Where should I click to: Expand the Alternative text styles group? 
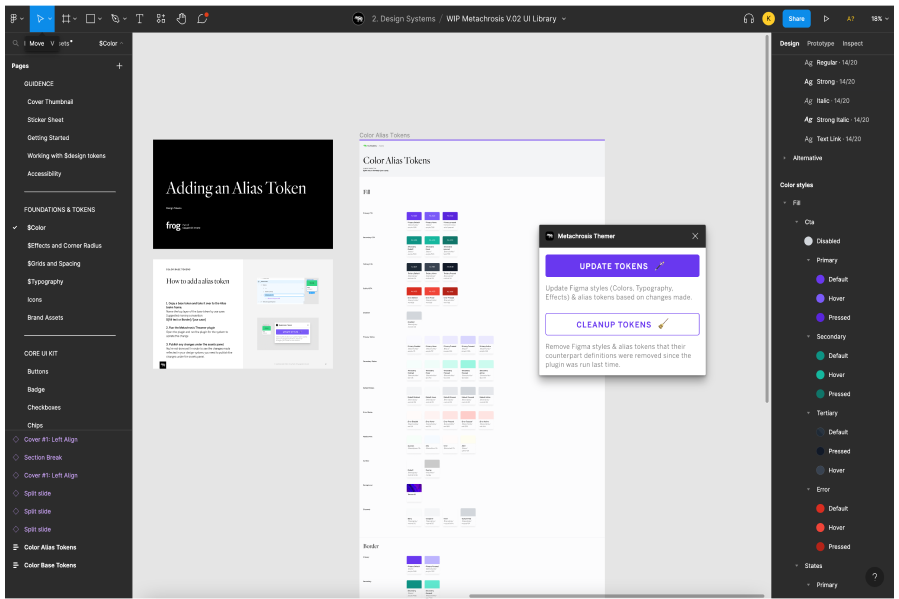[785, 158]
